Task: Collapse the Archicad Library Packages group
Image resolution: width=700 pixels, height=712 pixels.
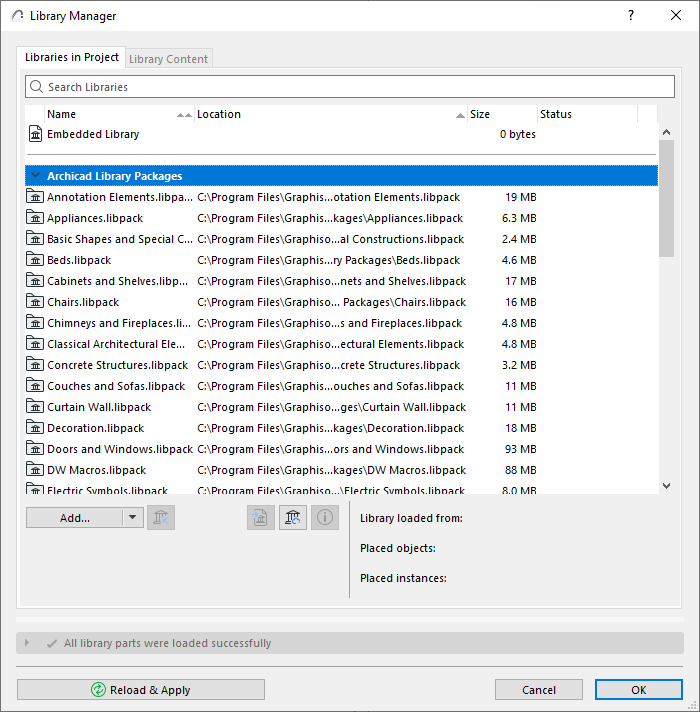Action: (x=35, y=175)
